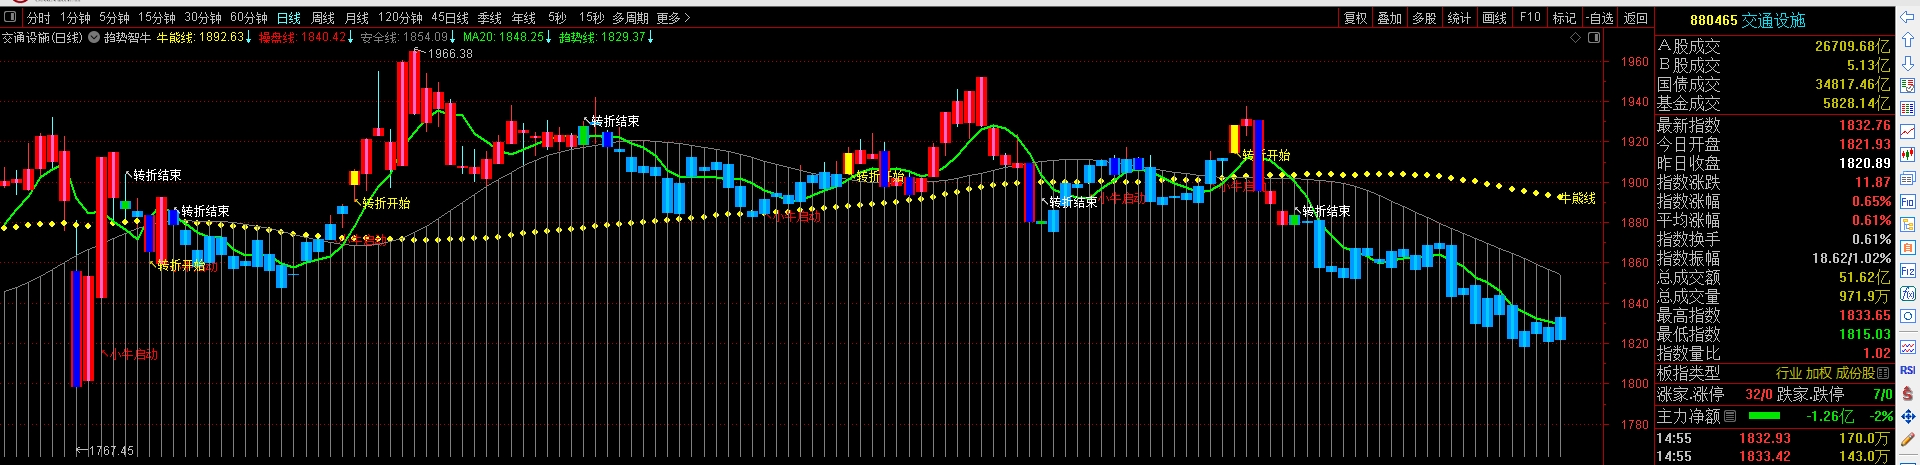Toggle the left panel layout icon
This screenshot has width=1920, height=465.
[x=10, y=16]
